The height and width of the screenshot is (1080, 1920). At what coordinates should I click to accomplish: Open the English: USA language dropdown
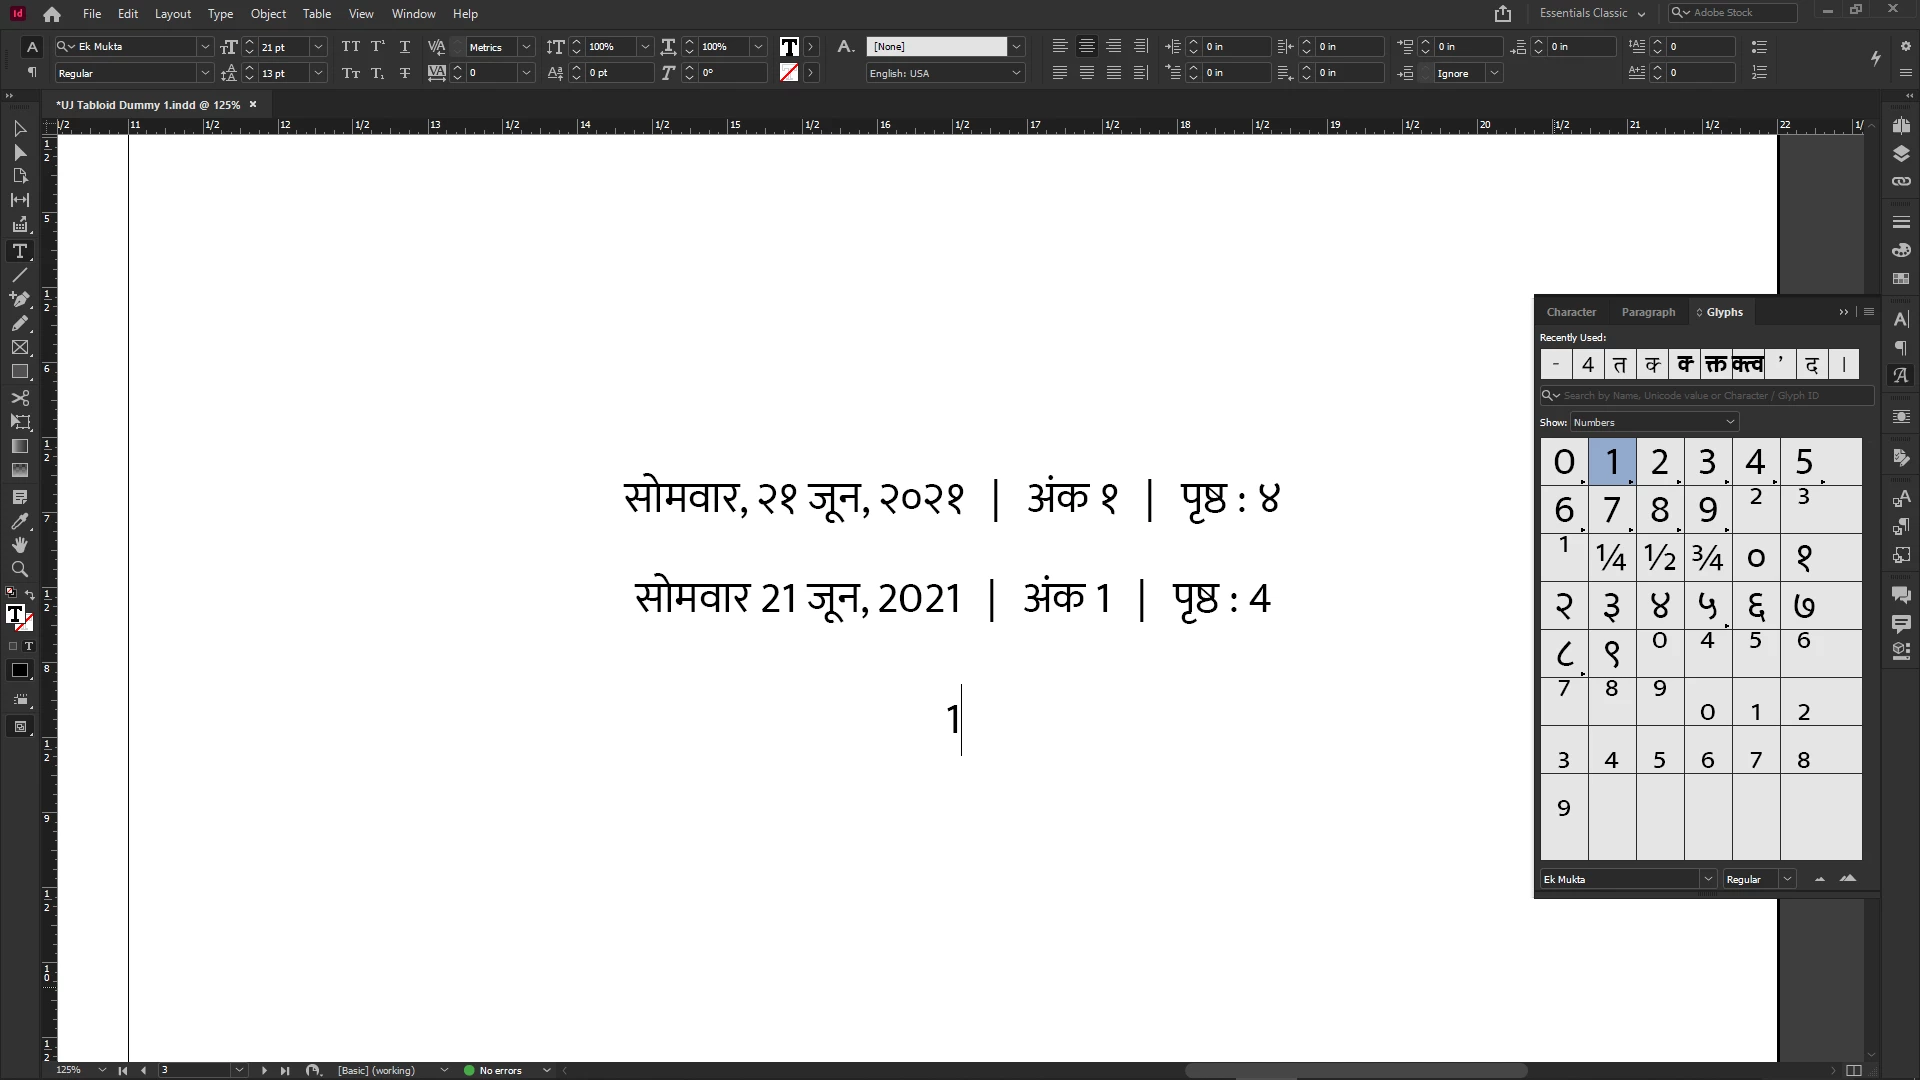1016,73
